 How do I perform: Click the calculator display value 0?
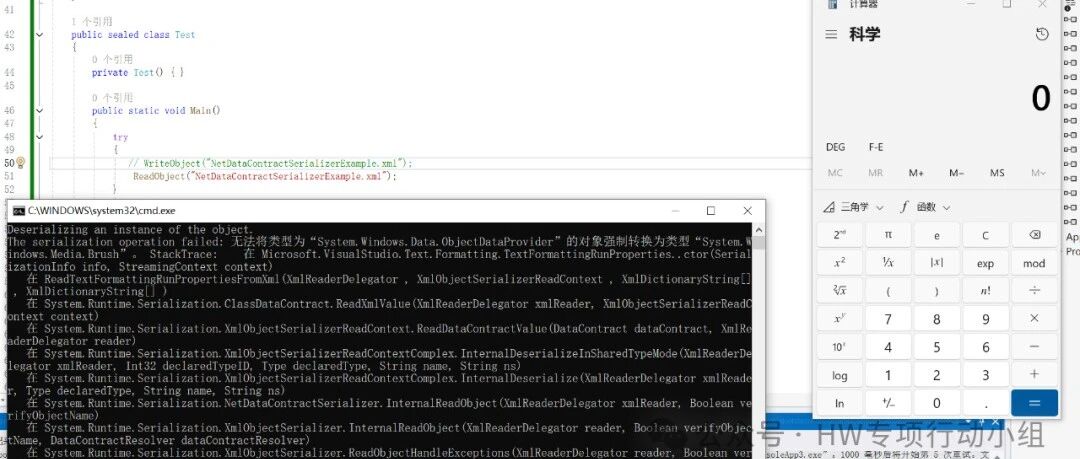point(1041,99)
